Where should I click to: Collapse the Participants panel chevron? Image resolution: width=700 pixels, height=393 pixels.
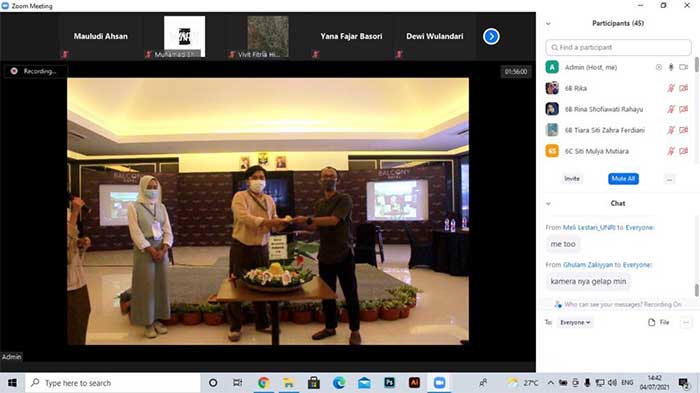[x=548, y=24]
